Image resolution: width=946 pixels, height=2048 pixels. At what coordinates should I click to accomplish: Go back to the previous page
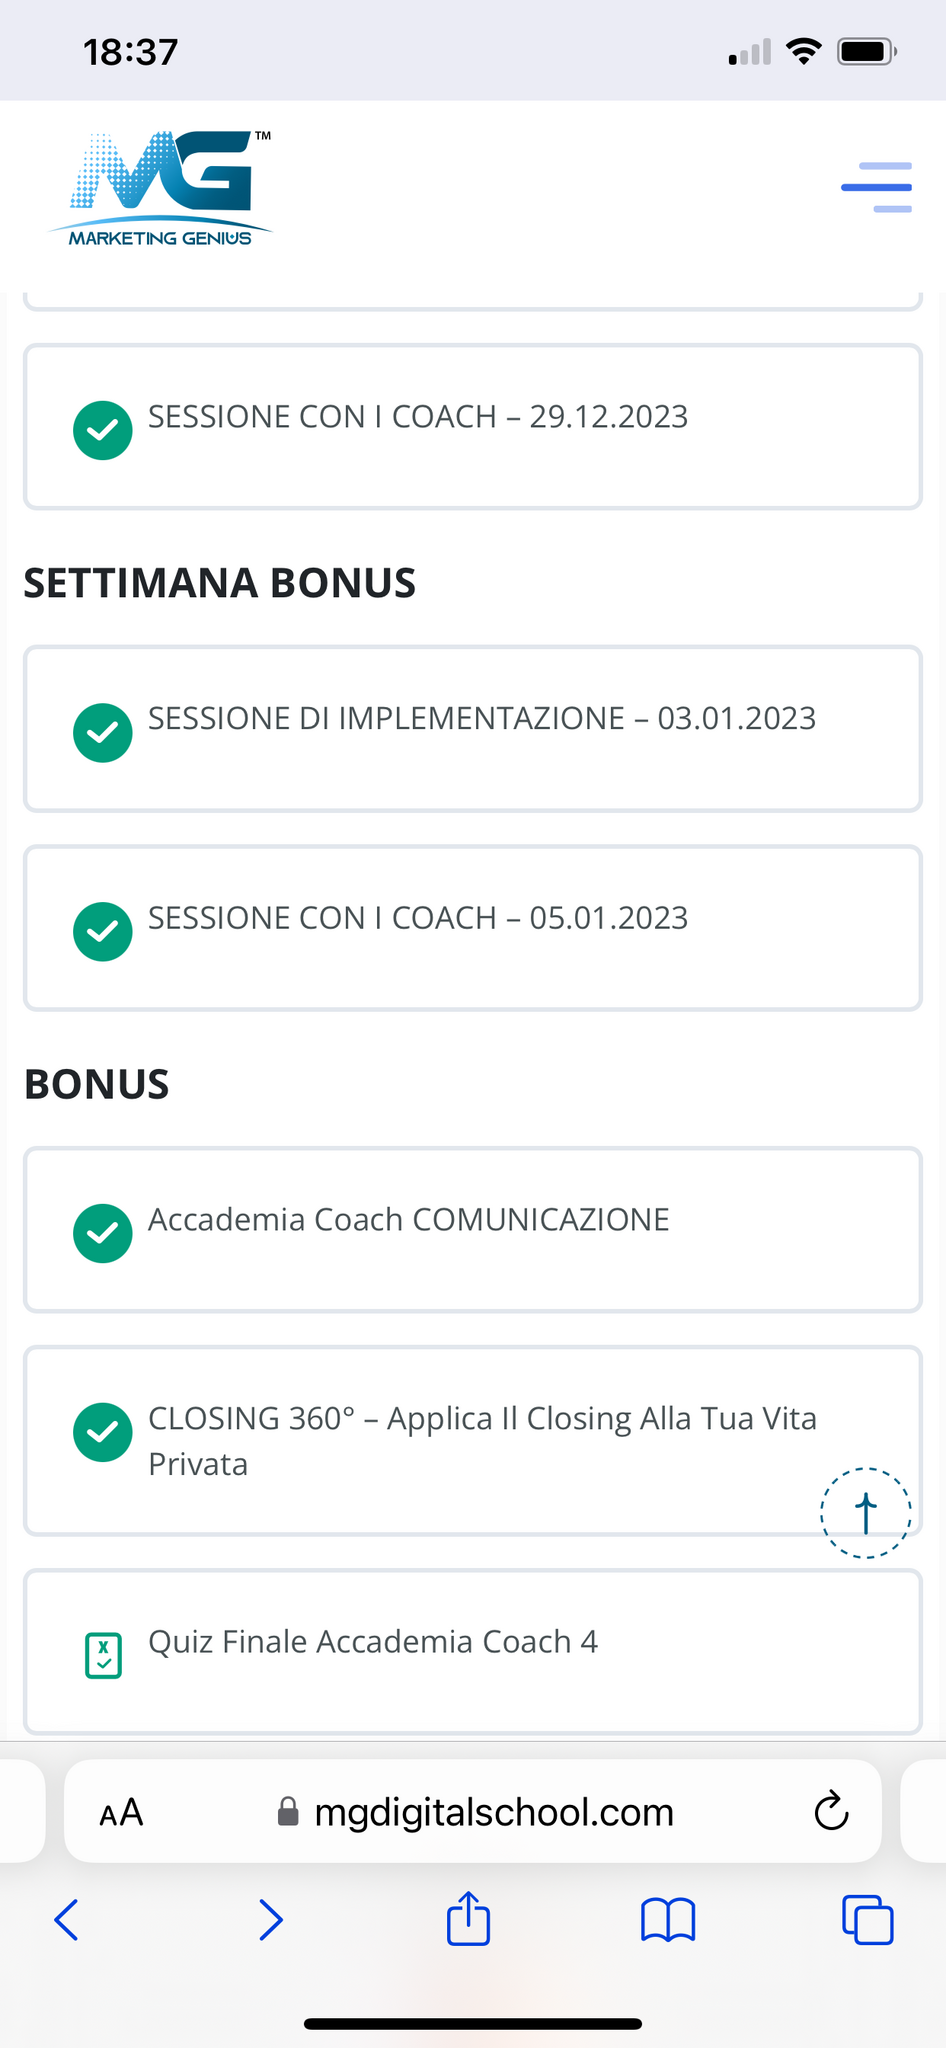pos(67,1919)
